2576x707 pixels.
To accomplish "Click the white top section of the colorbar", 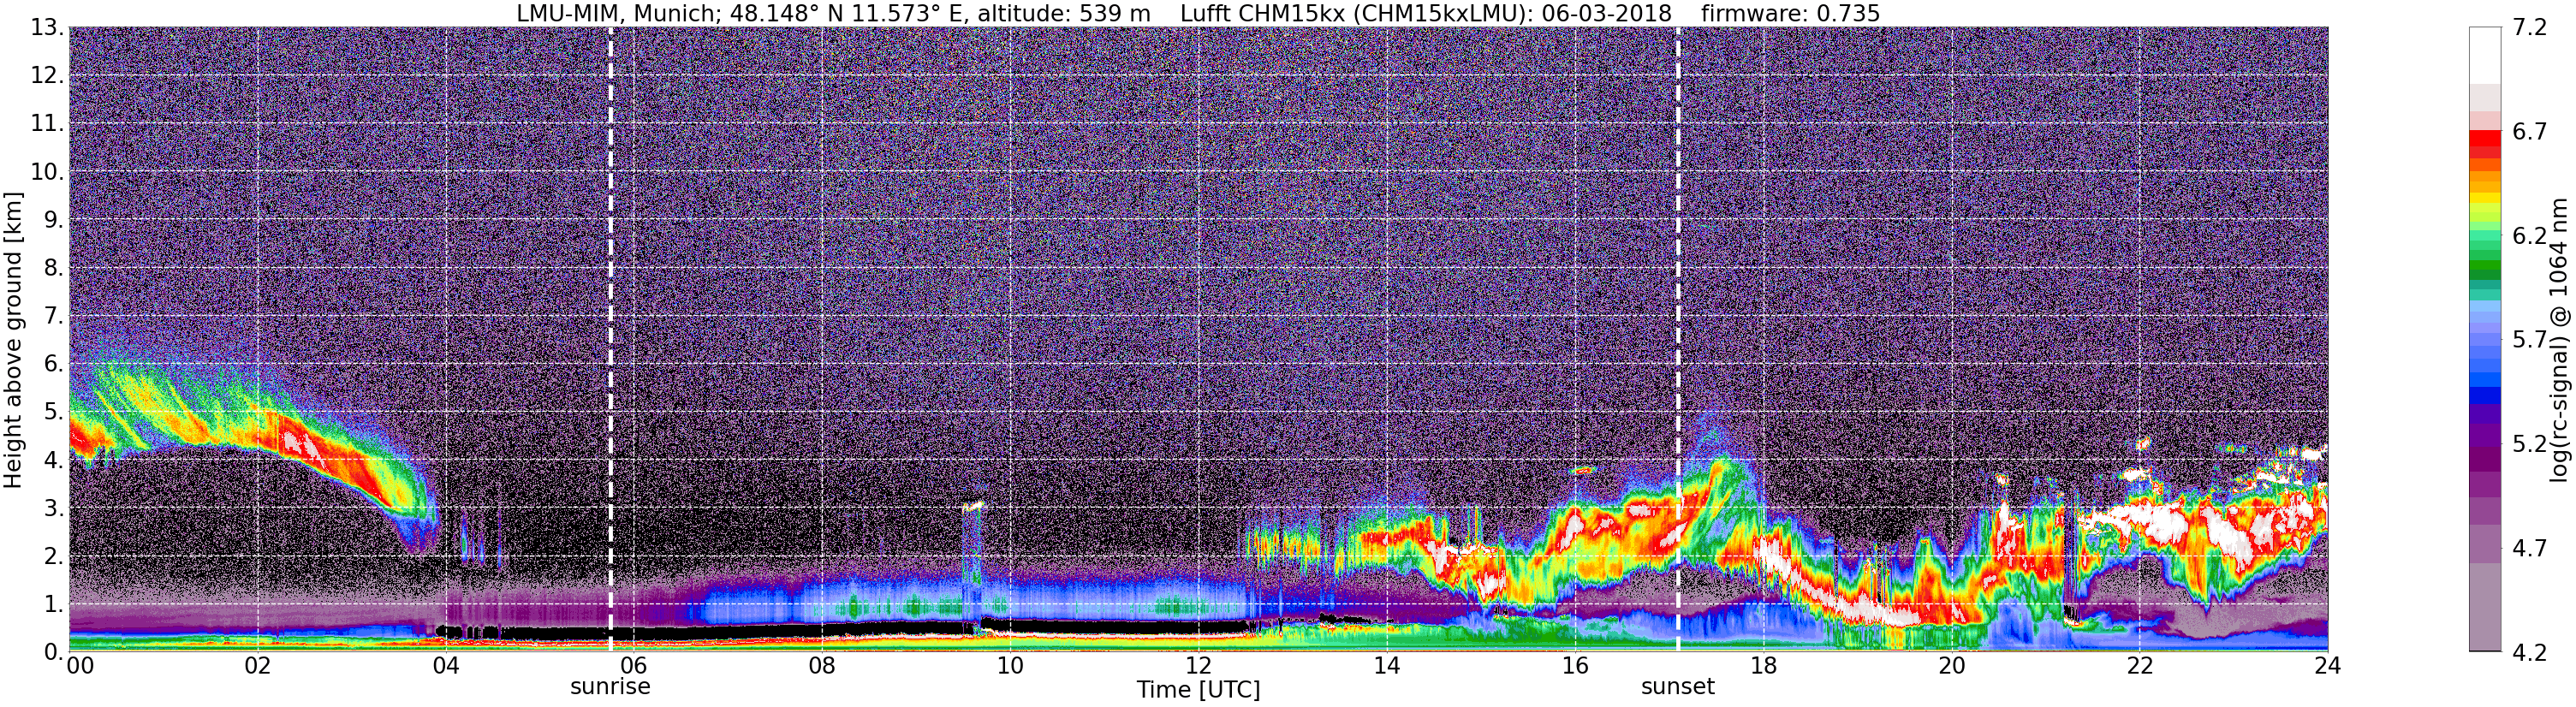I will (x=2485, y=55).
